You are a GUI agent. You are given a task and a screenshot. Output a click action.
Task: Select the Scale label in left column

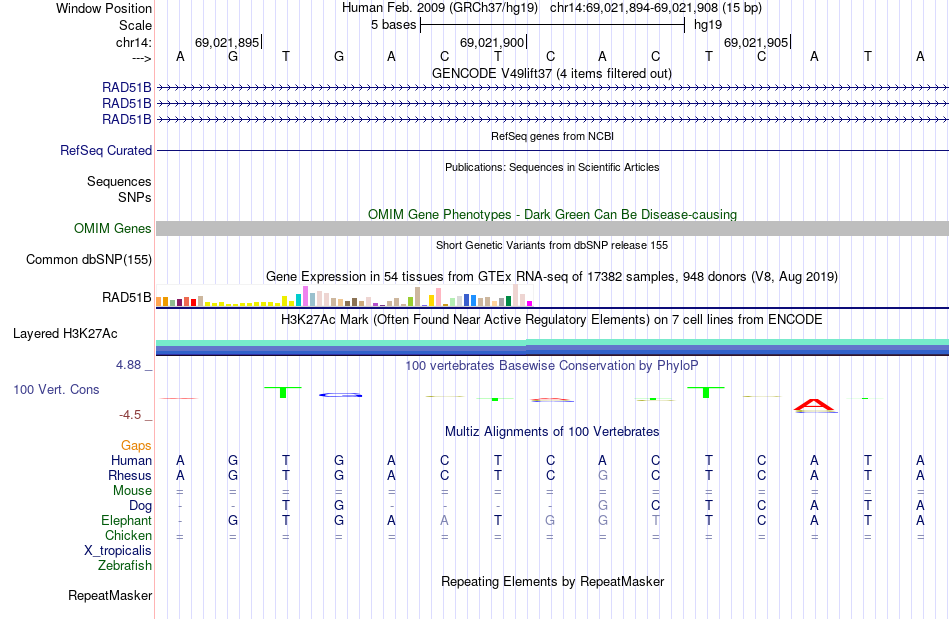pos(135,25)
